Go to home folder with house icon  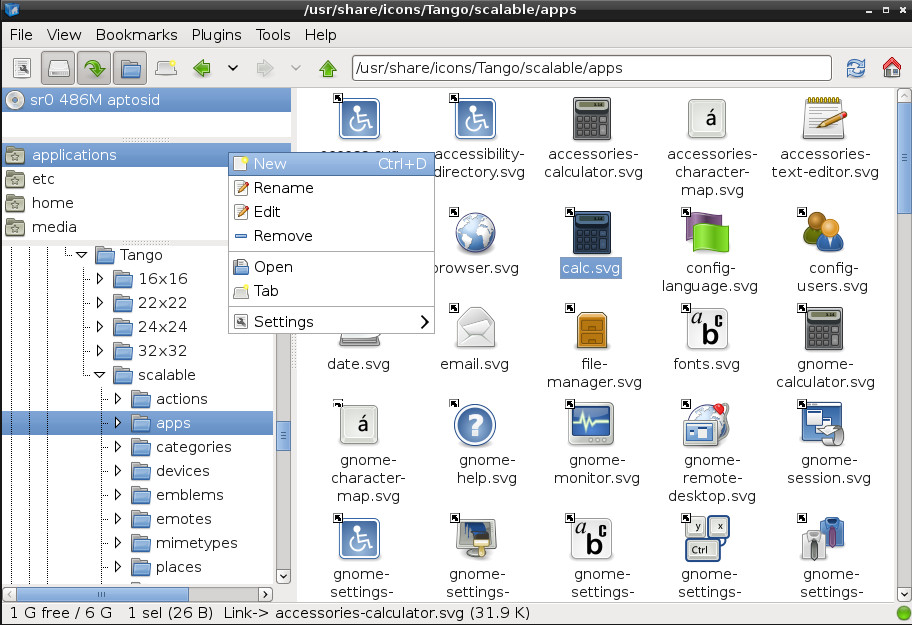click(892, 67)
